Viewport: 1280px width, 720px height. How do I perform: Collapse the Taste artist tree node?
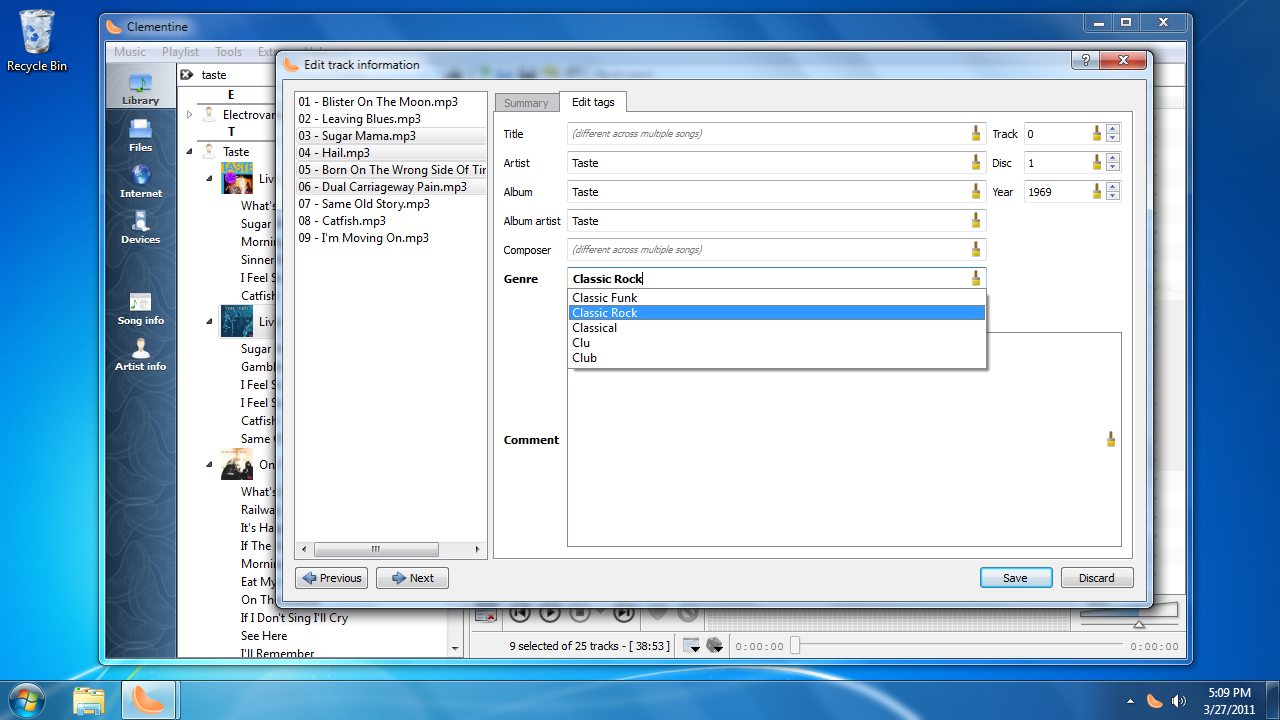[189, 152]
